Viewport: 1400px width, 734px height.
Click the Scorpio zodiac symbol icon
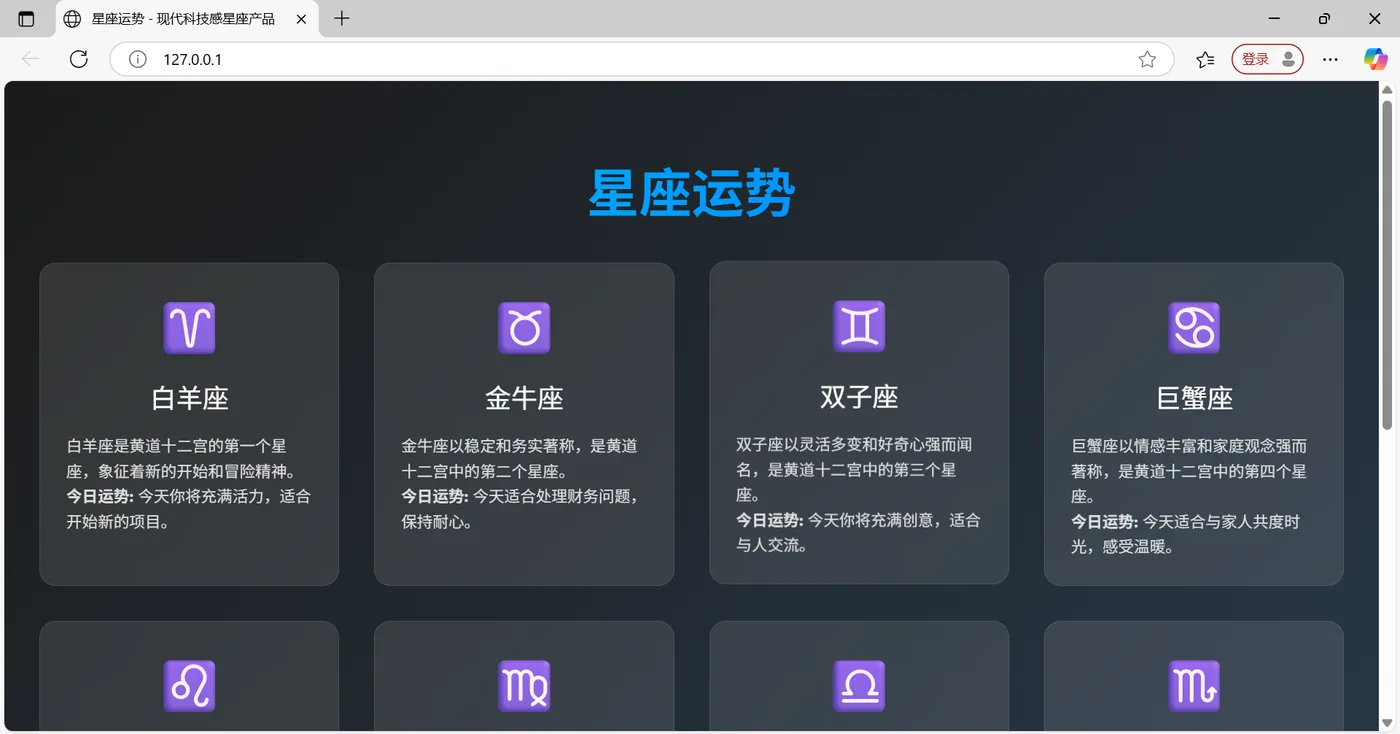pos(1194,686)
